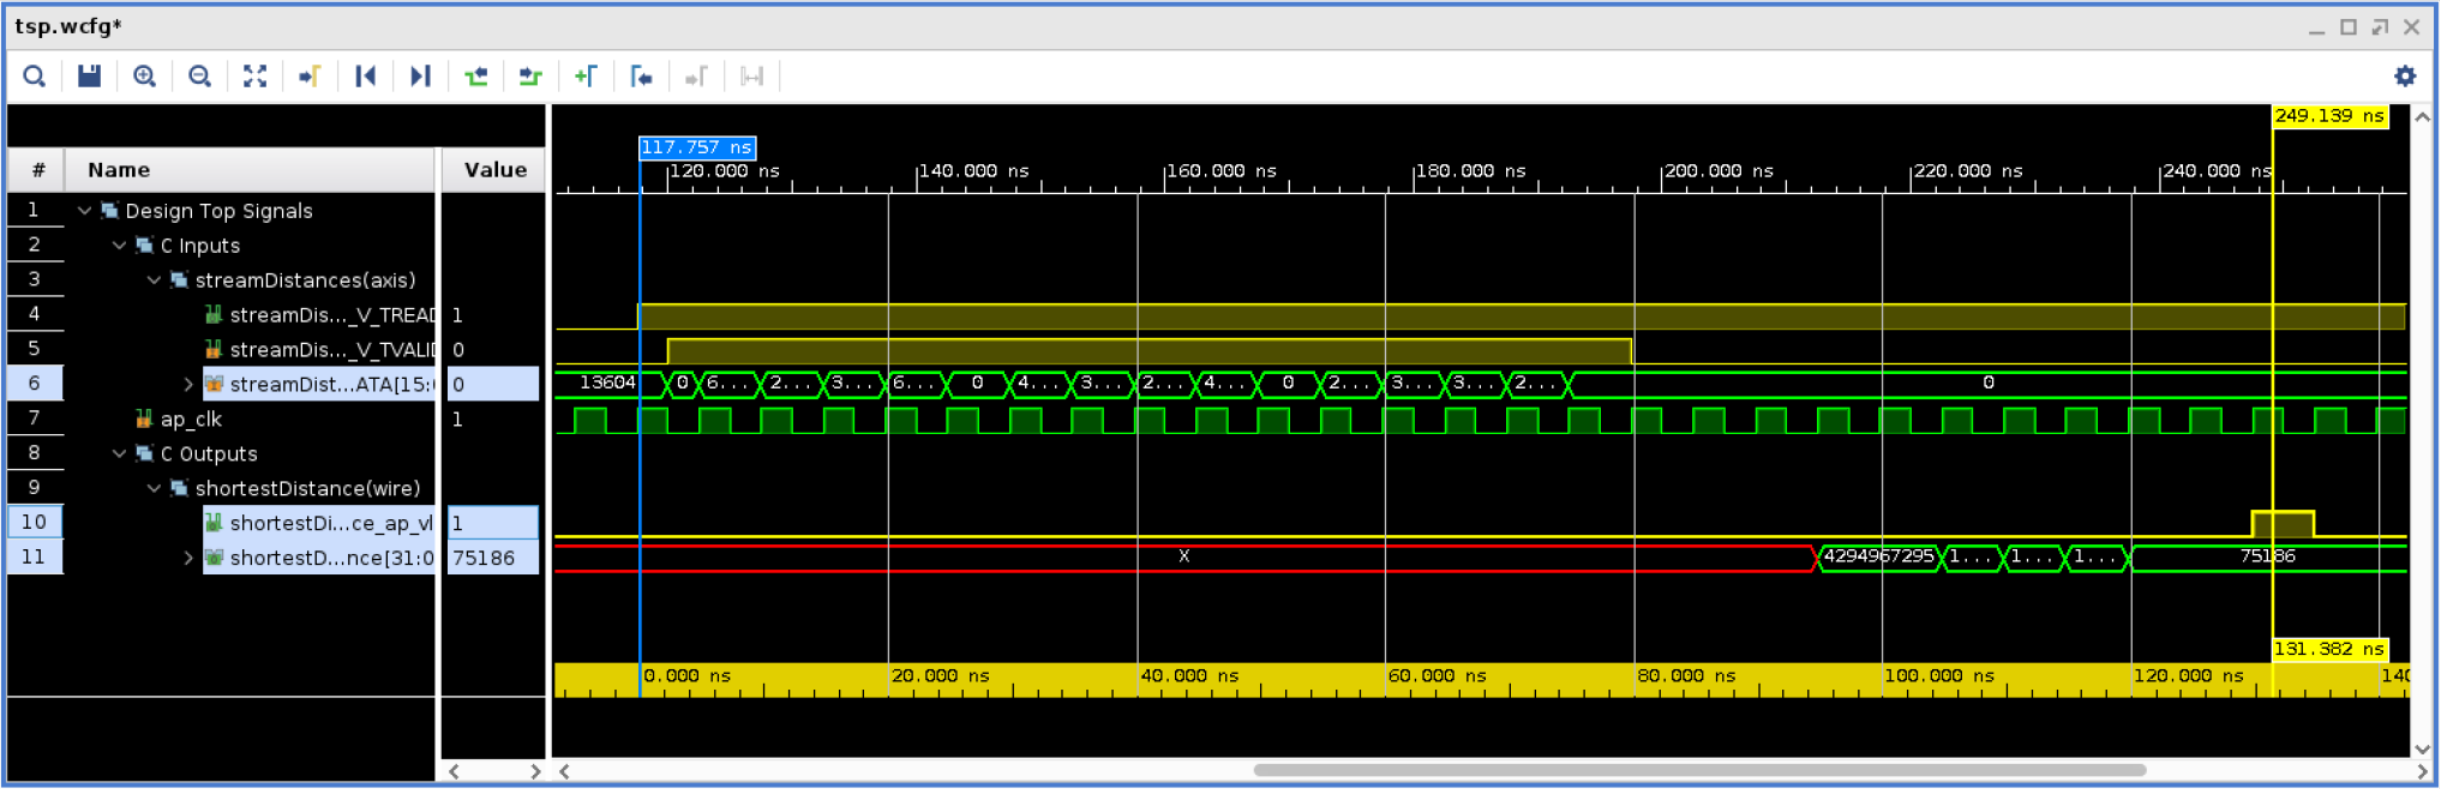Viewport: 2440px width, 789px height.
Task: Click the Value column header
Action: click(495, 170)
